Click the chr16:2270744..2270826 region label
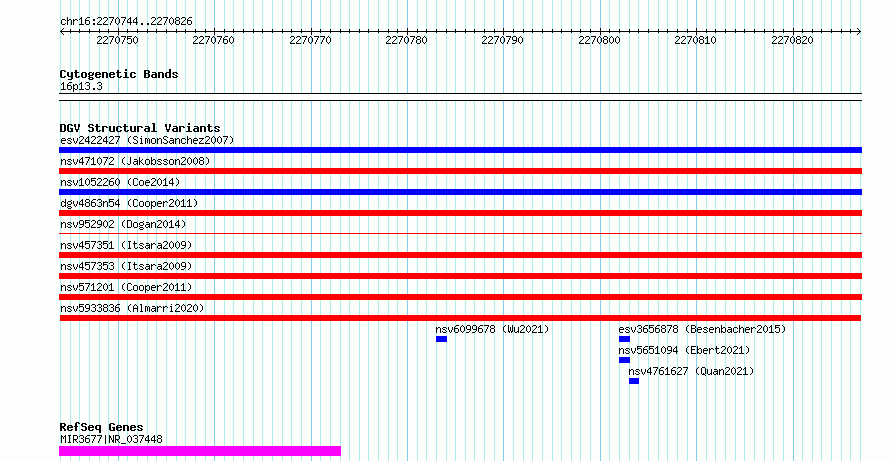The width and height of the screenshot is (890, 461). [x=126, y=22]
